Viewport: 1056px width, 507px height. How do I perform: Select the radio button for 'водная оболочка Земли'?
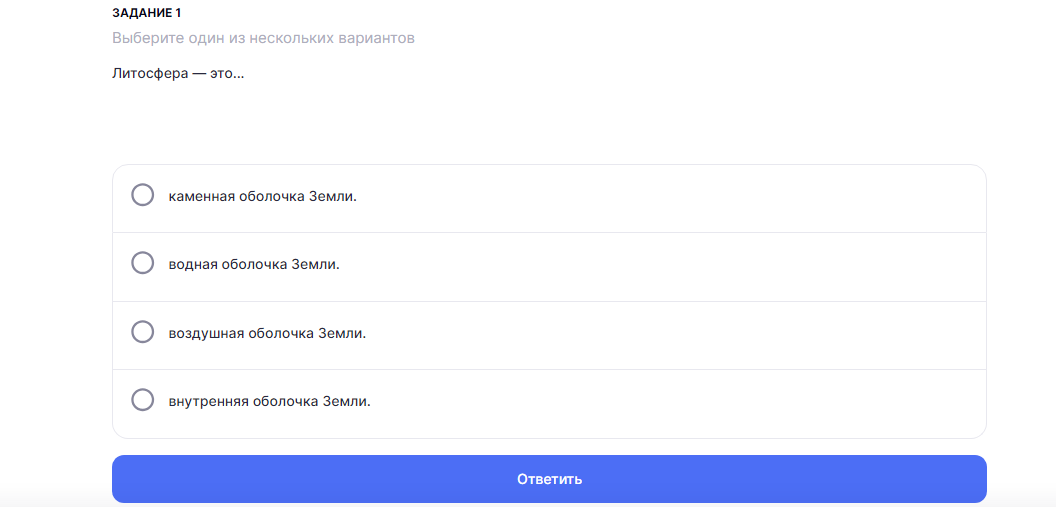tap(142, 263)
